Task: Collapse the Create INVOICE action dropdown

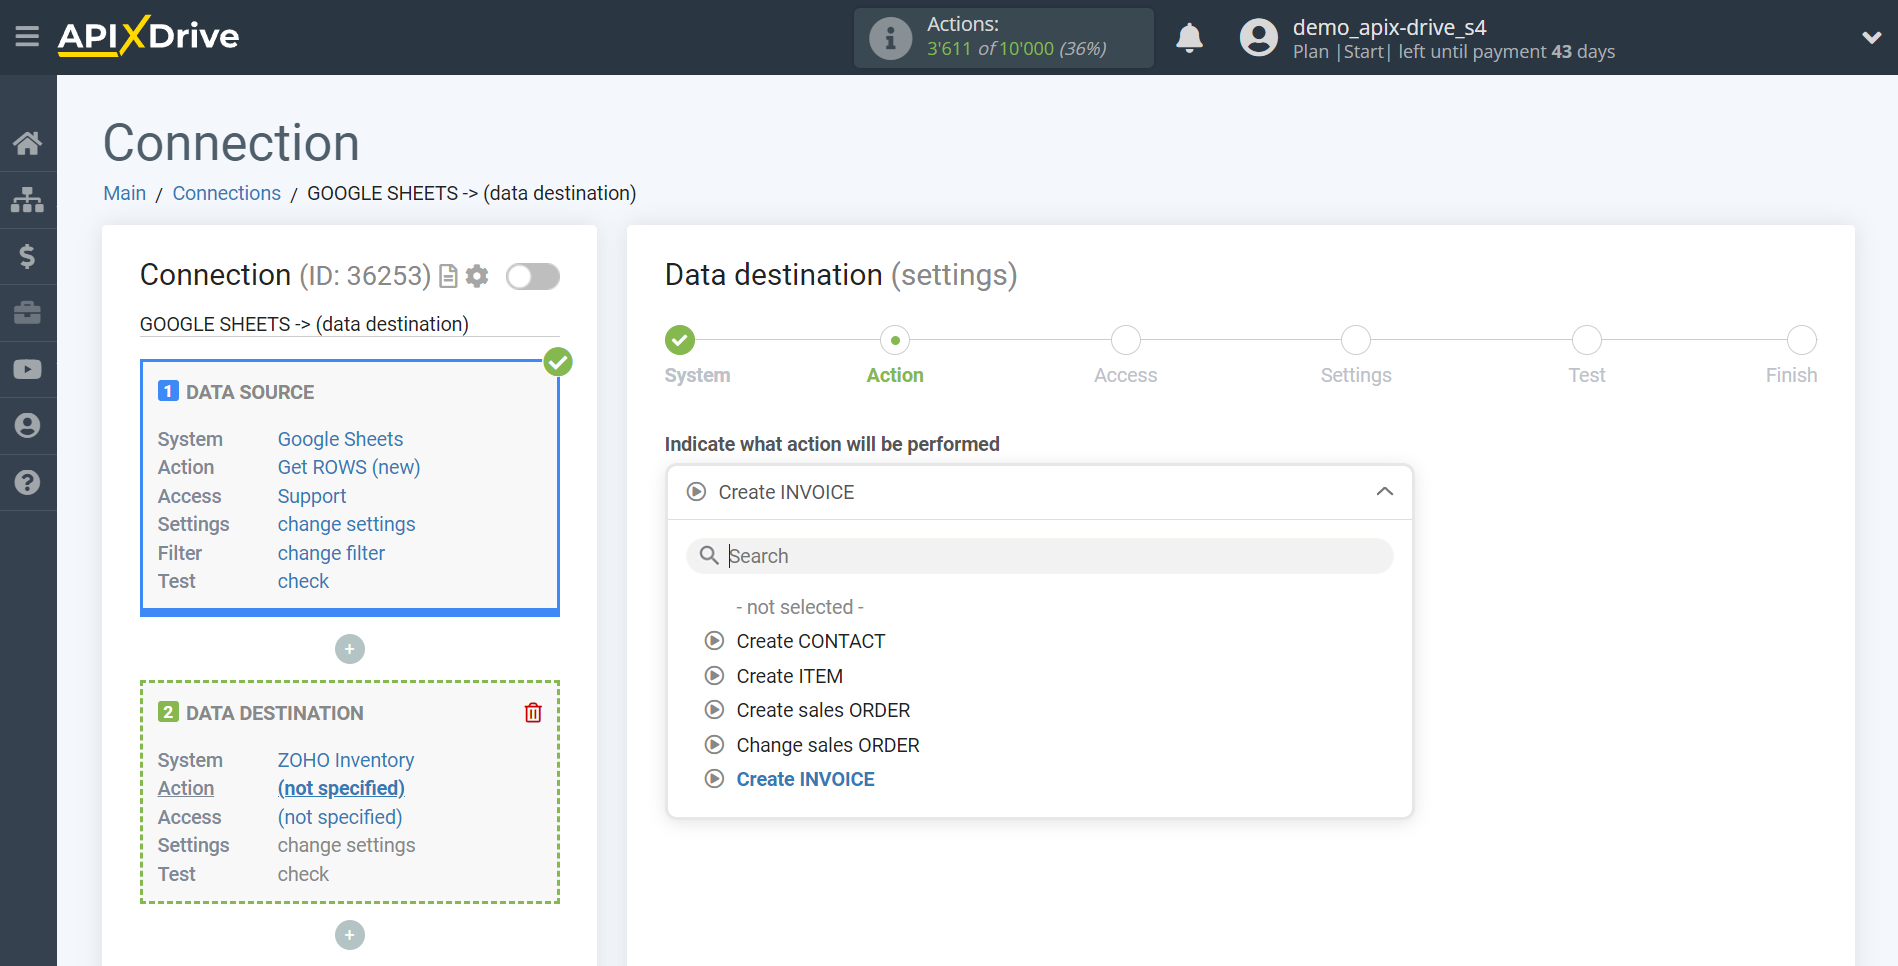Action: tap(1040, 492)
